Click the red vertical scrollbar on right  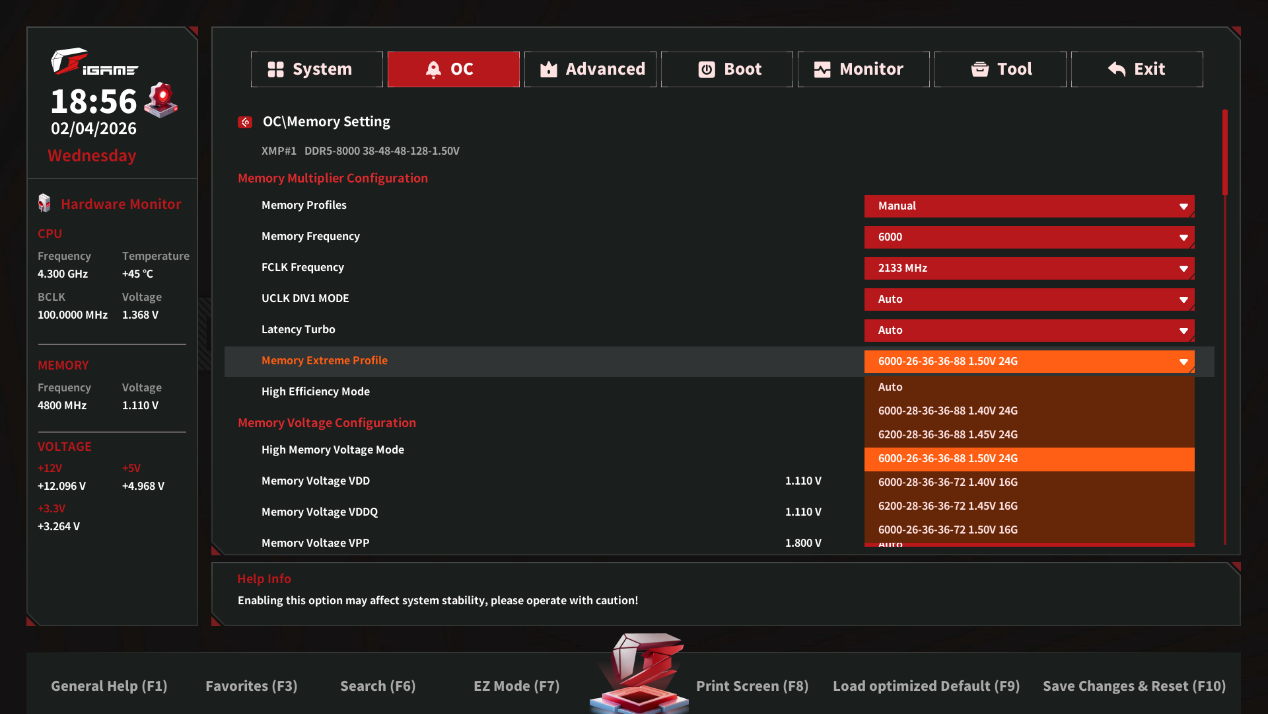[x=1225, y=153]
